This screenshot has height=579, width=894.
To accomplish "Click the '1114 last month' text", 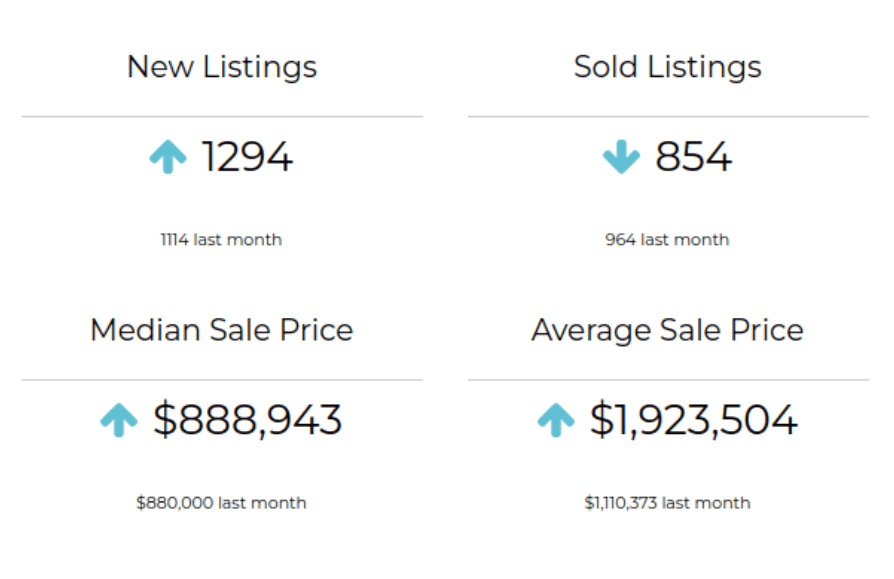I will [x=221, y=240].
